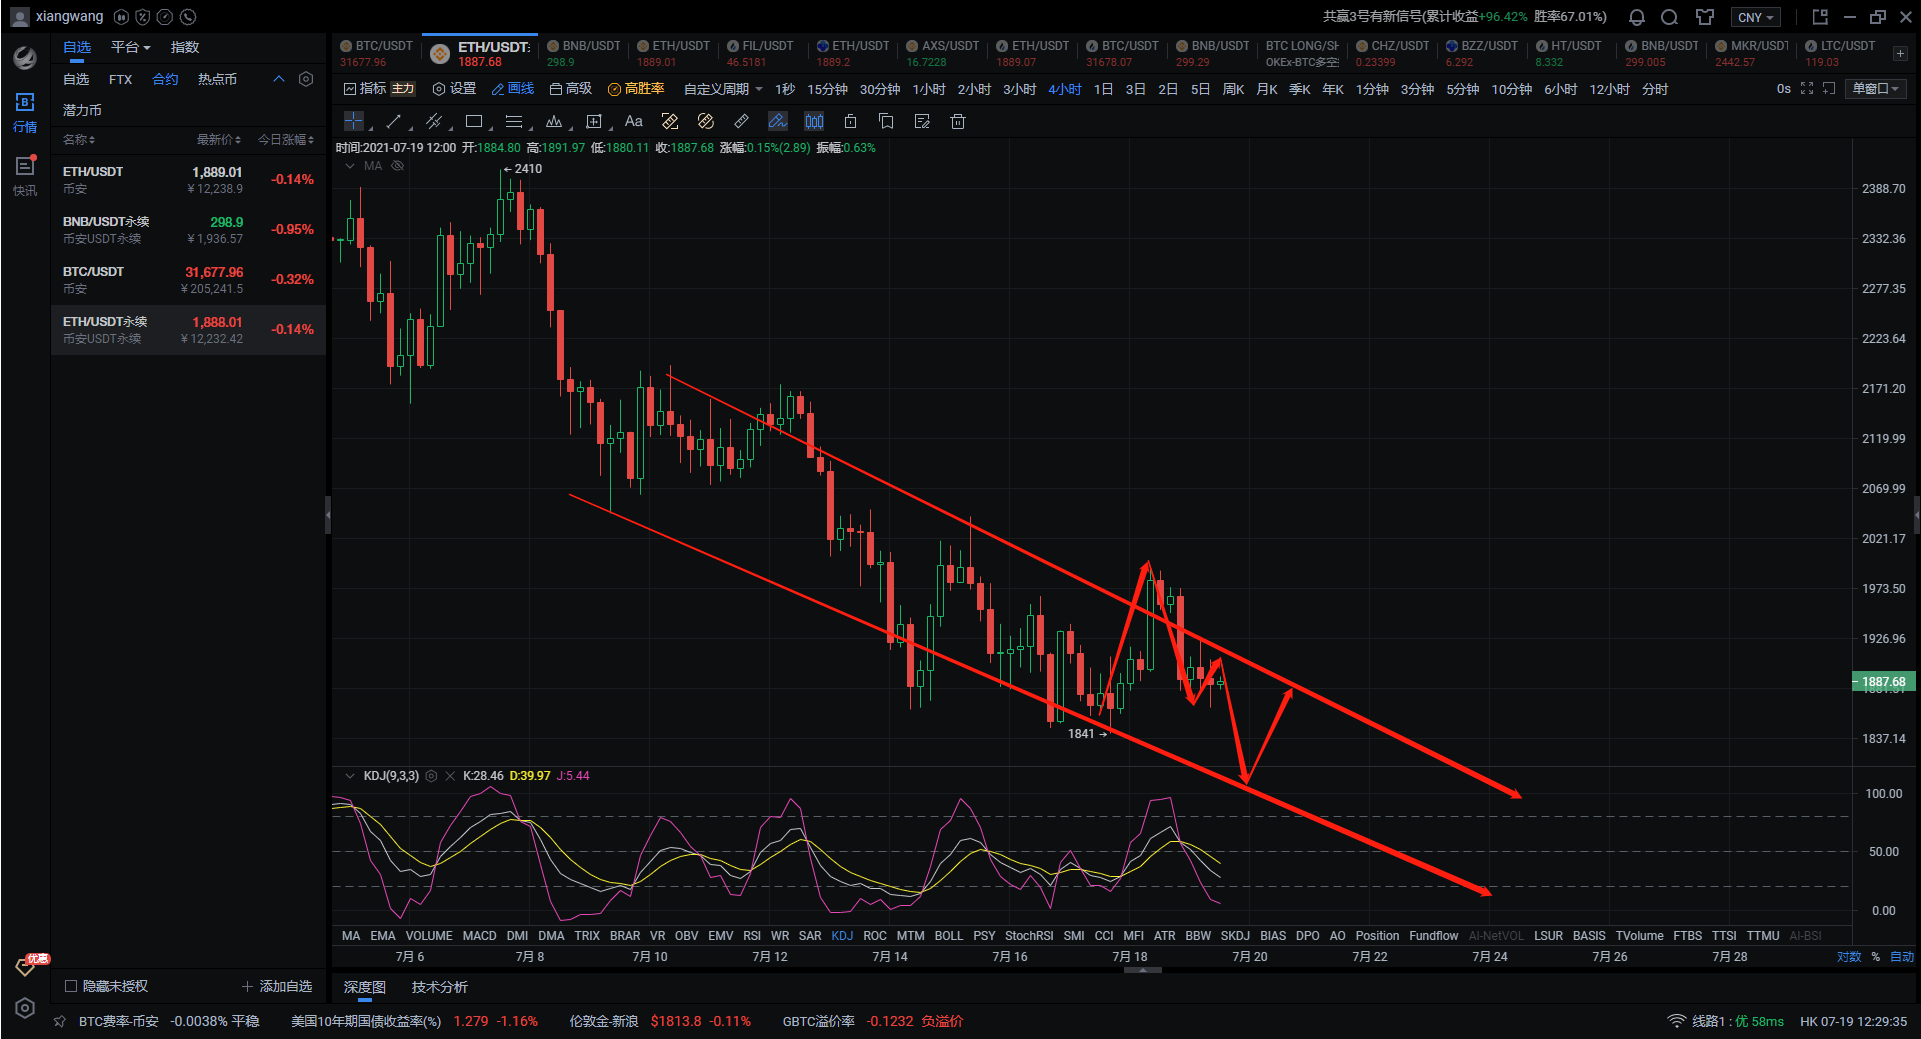Image resolution: width=1921 pixels, height=1039 pixels.
Task: Click 添加自选 add to watchlist
Action: pos(277,986)
